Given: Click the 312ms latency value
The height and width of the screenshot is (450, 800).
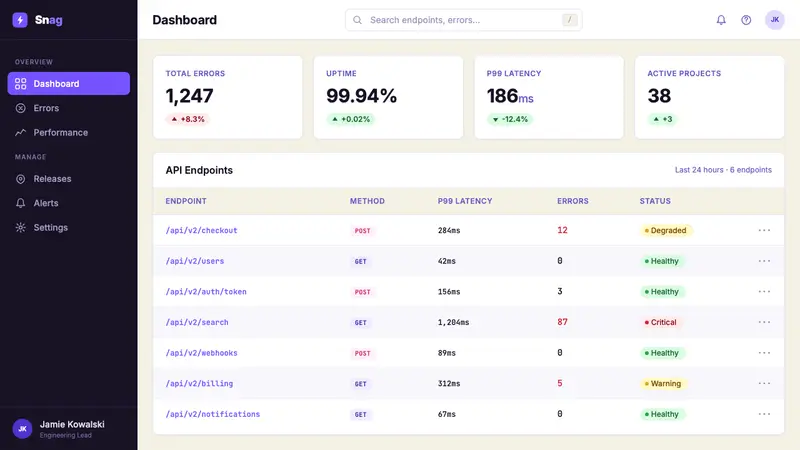Looking at the screenshot, I should pyautogui.click(x=448, y=383).
